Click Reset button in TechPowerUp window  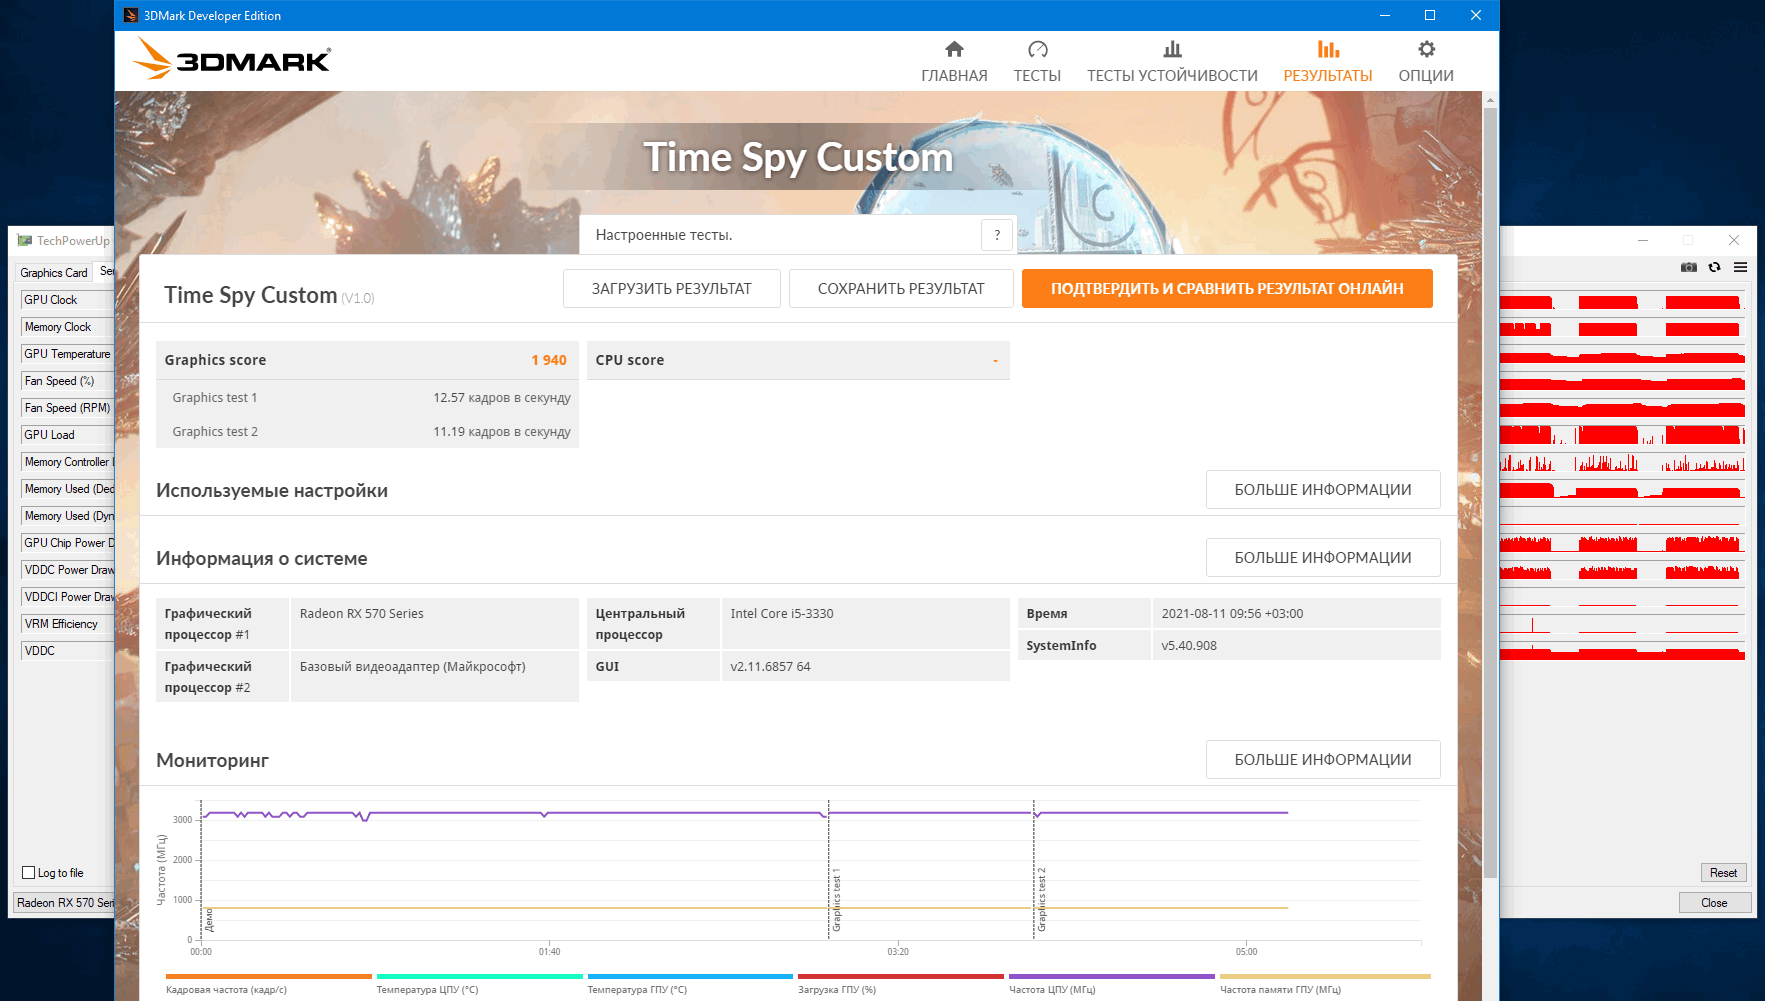pos(1723,873)
